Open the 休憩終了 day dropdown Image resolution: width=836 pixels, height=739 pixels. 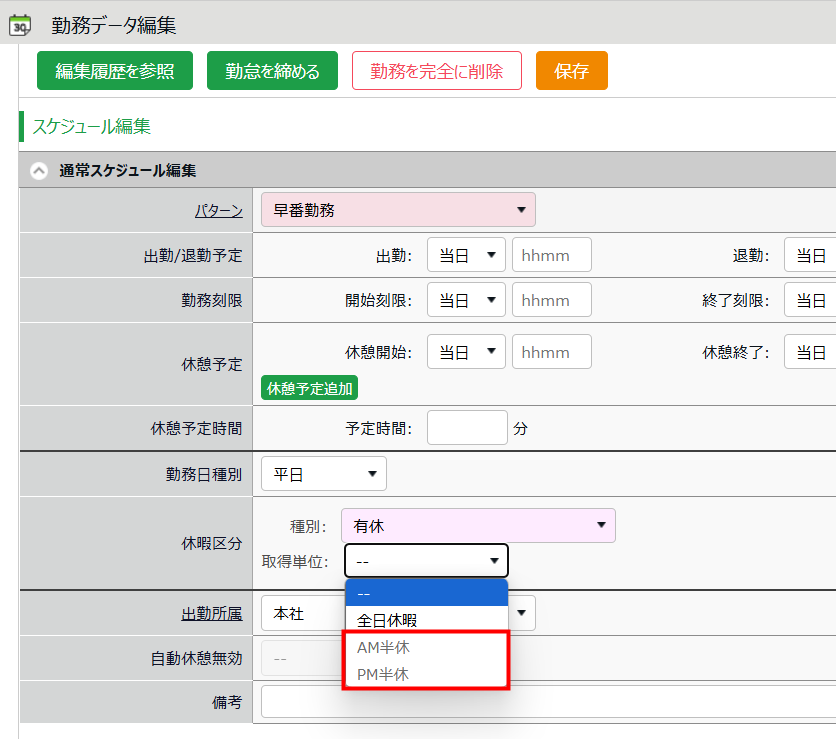[810, 351]
